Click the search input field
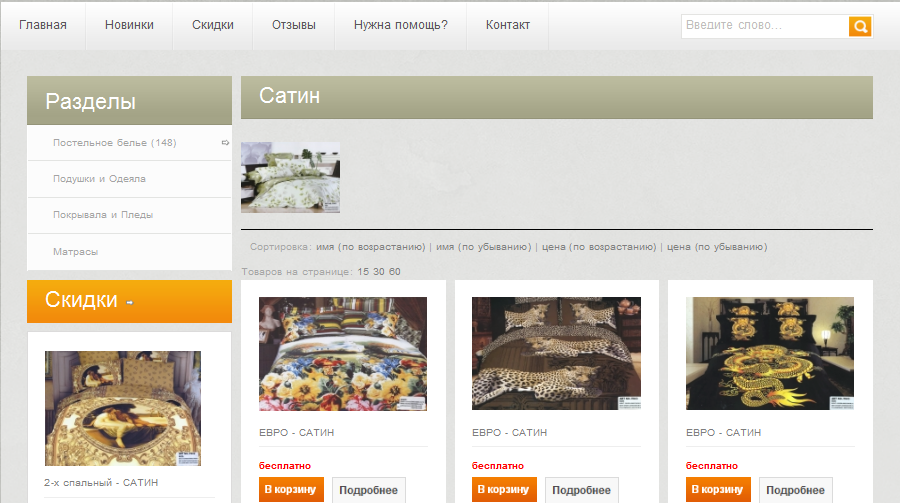The height and width of the screenshot is (503, 900). coord(764,26)
